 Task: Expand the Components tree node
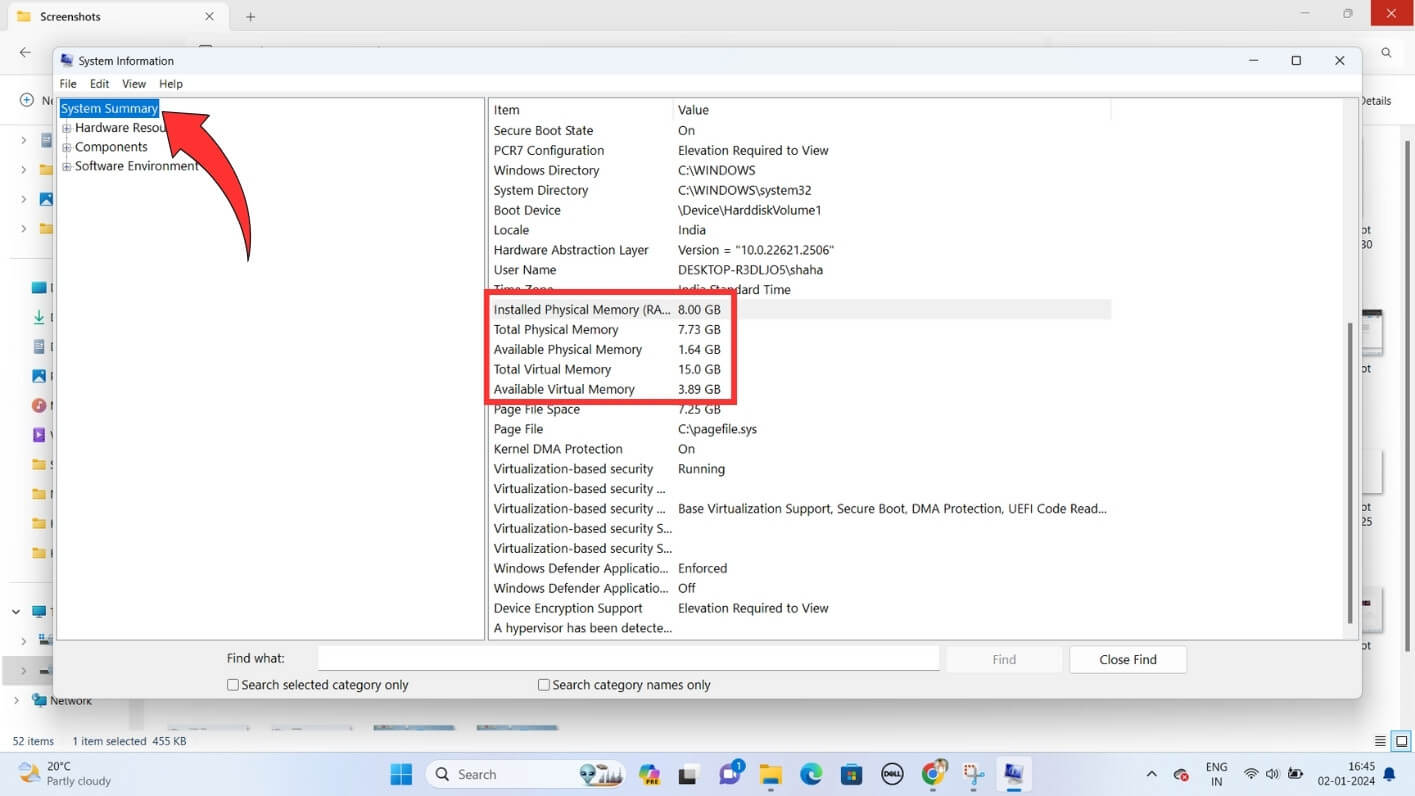[x=68, y=146]
